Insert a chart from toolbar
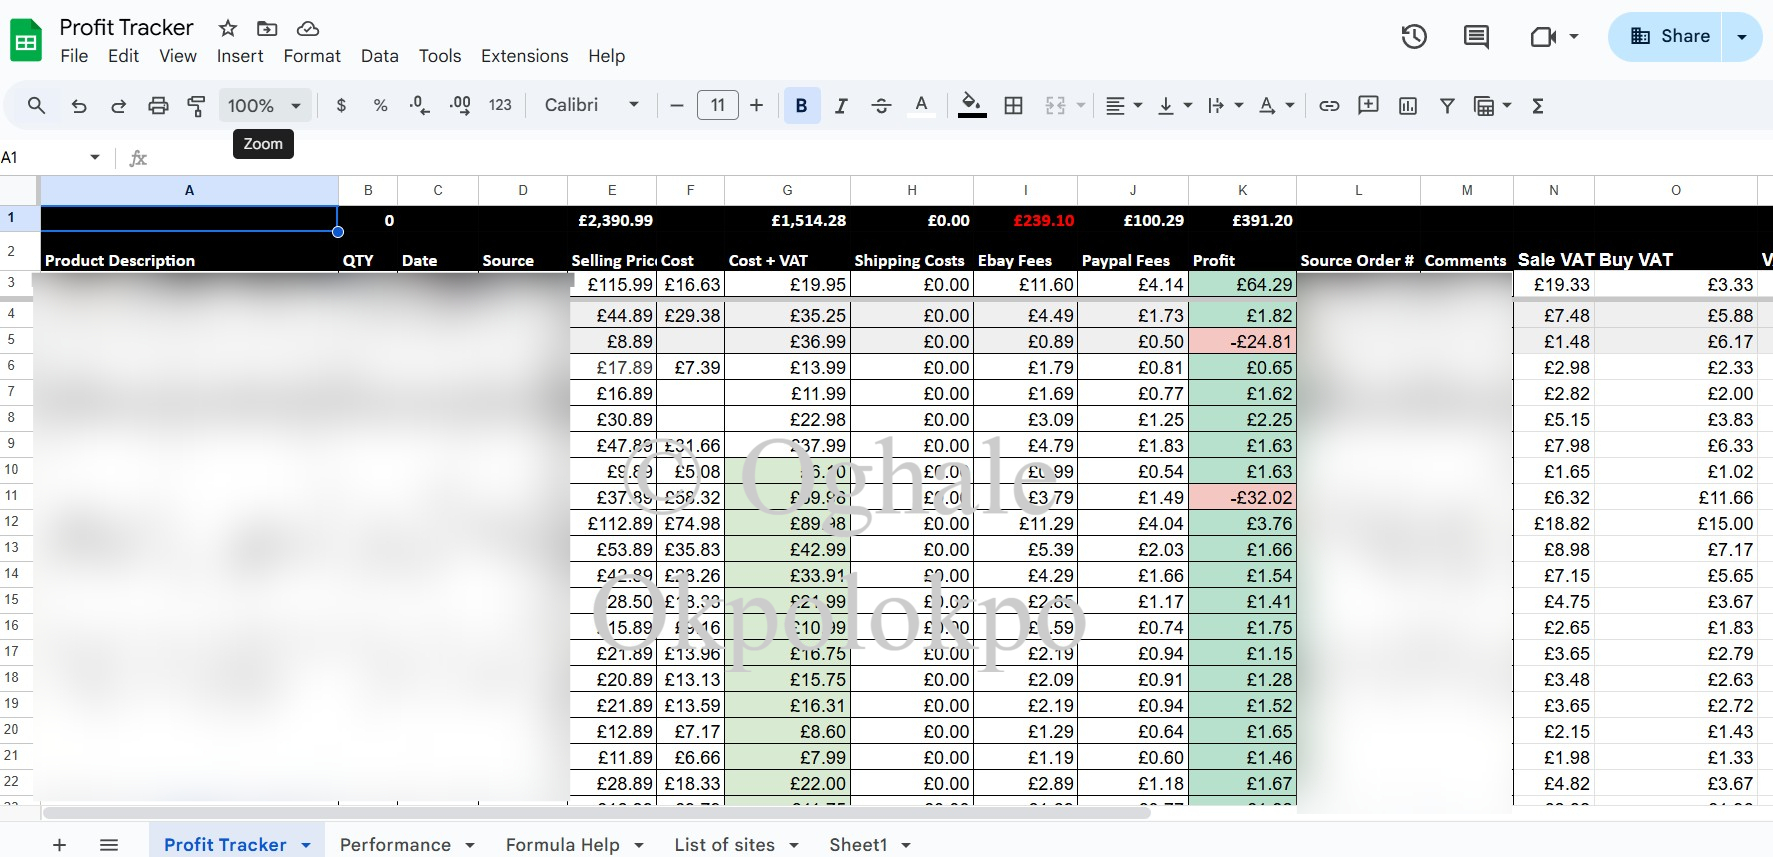The width and height of the screenshot is (1773, 857). [x=1408, y=106]
